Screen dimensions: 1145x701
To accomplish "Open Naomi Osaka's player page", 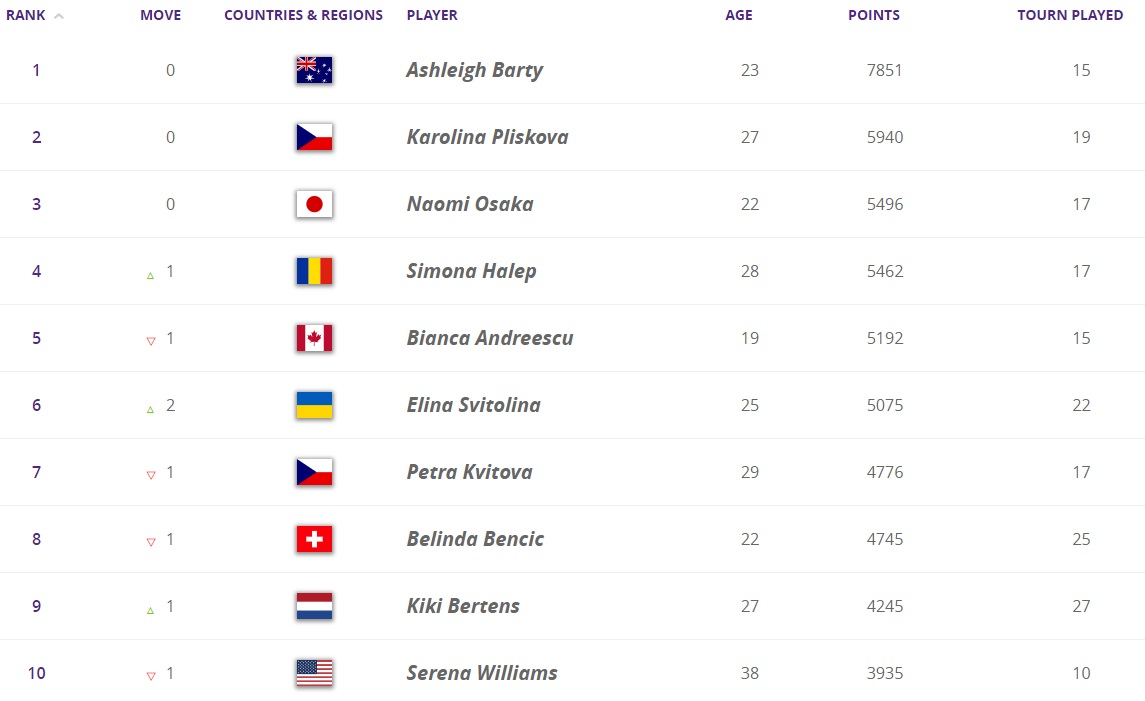I will pyautogui.click(x=469, y=204).
